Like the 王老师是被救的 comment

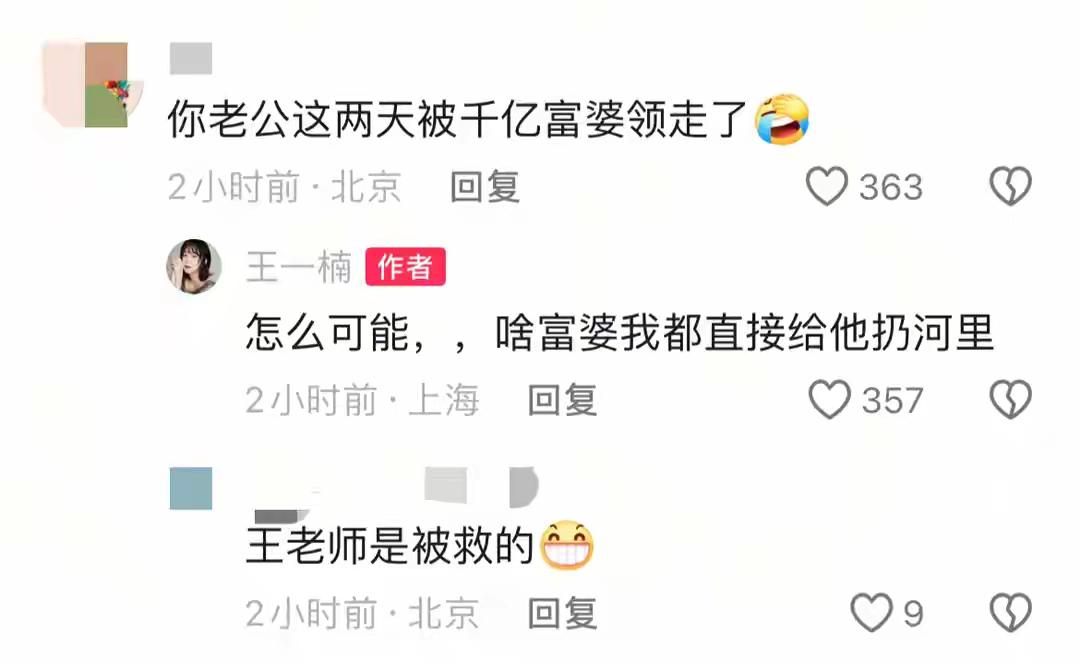click(871, 612)
